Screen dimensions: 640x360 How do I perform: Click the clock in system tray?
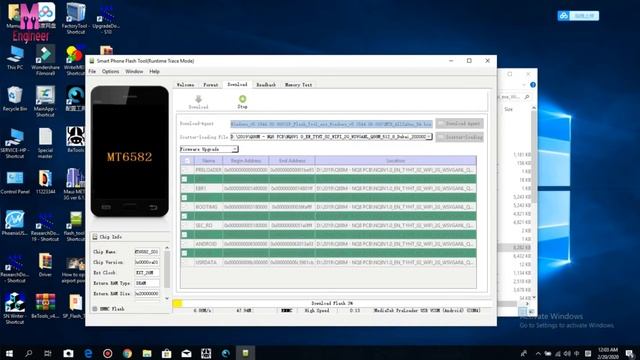click(x=608, y=353)
